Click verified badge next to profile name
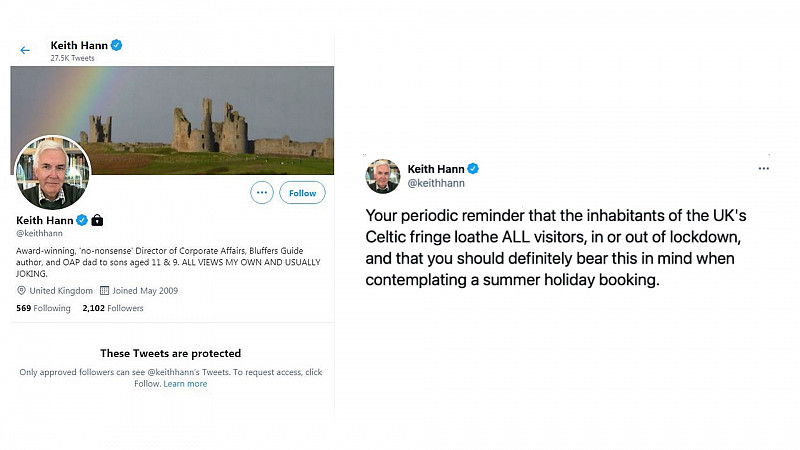The width and height of the screenshot is (800, 450). 82,220
